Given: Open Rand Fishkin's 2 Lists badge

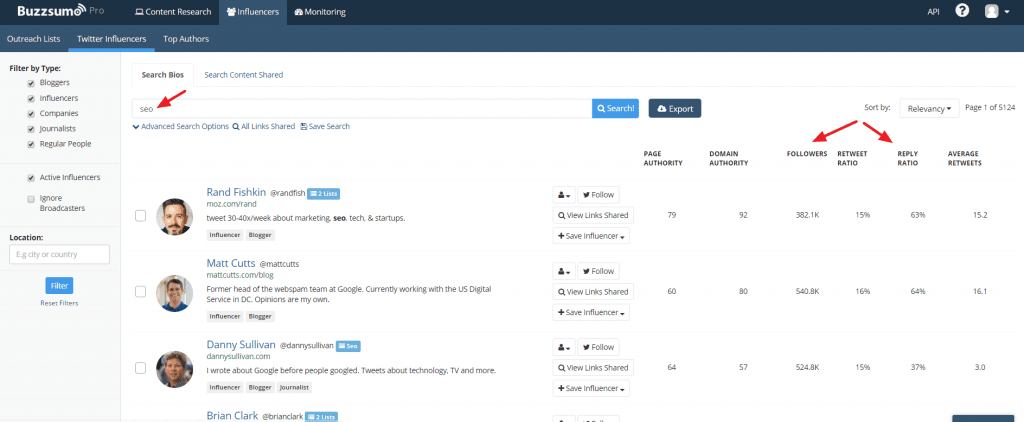Looking at the screenshot, I should pos(323,193).
